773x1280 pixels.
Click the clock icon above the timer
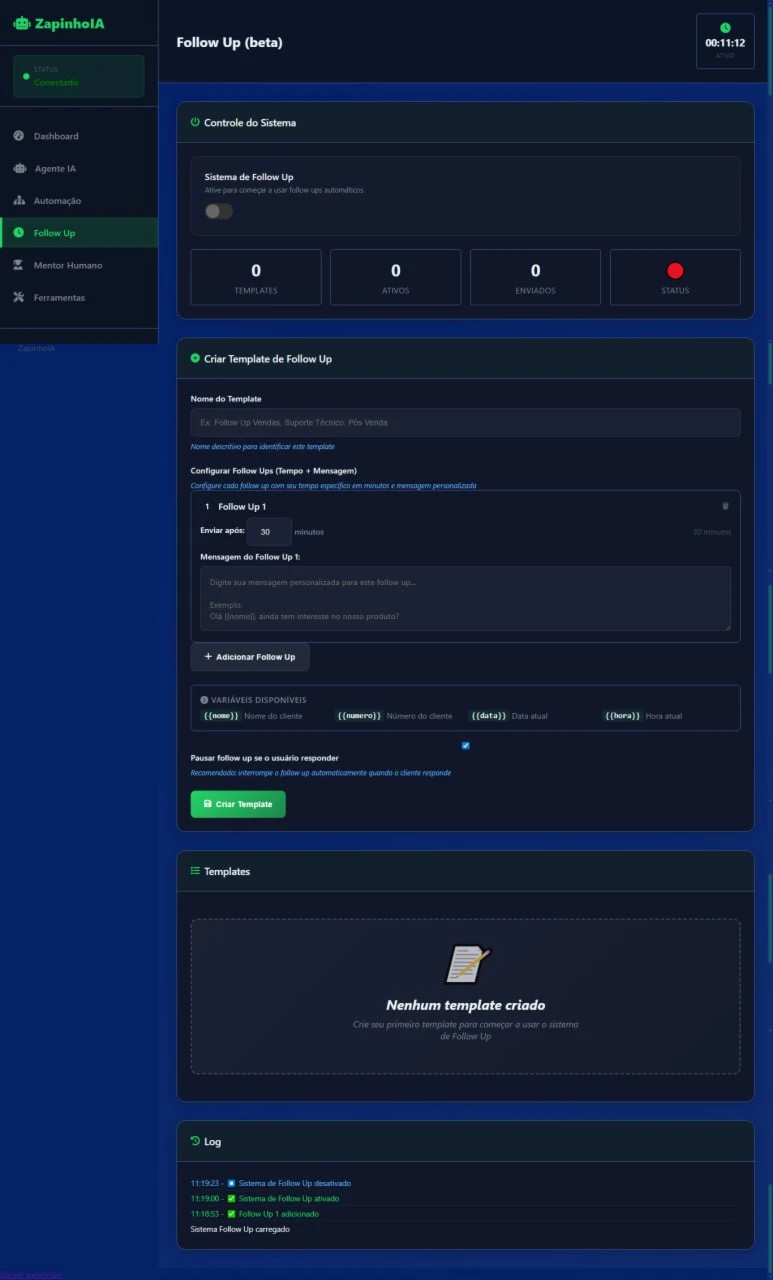click(725, 28)
